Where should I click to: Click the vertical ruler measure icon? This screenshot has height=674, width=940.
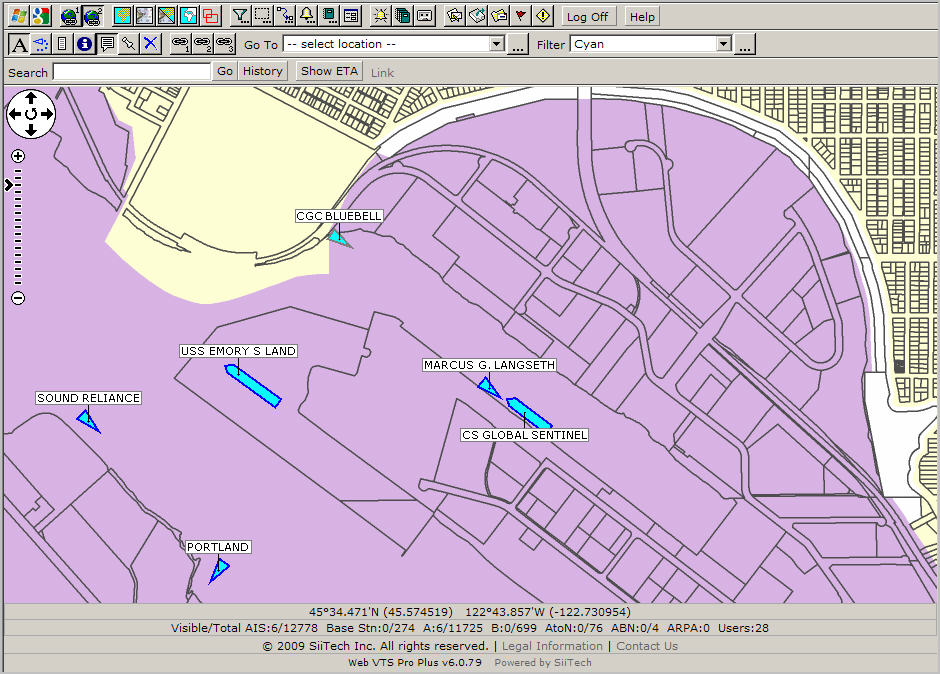(62, 44)
